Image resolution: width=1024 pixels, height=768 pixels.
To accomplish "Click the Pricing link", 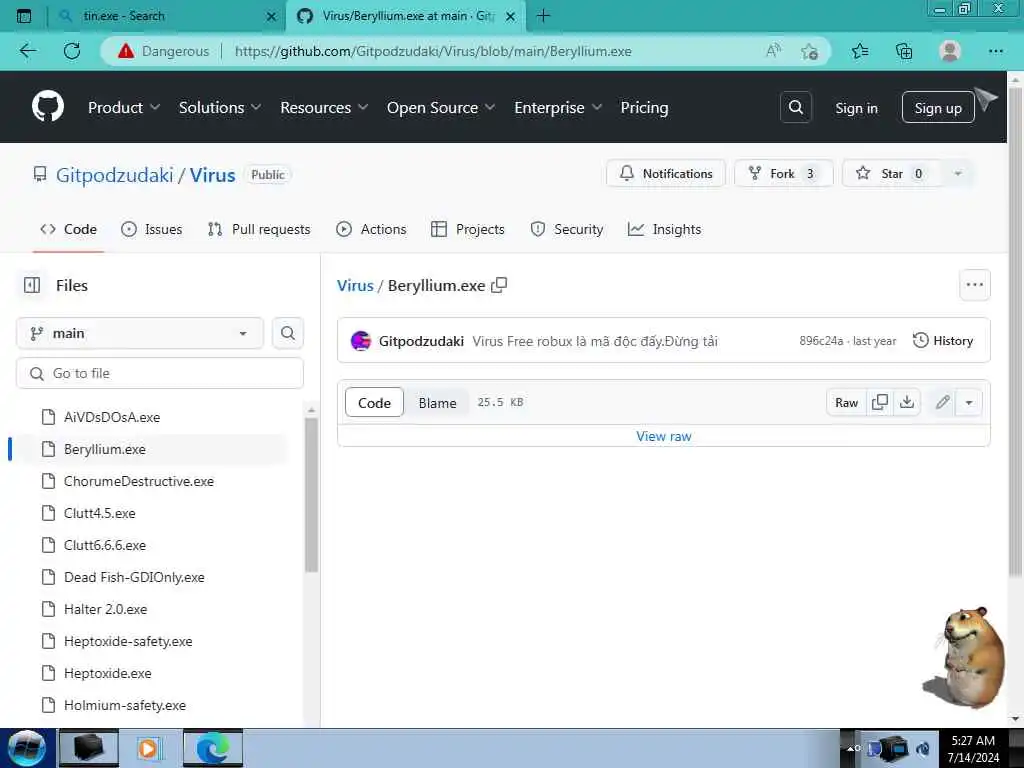I will pos(644,108).
